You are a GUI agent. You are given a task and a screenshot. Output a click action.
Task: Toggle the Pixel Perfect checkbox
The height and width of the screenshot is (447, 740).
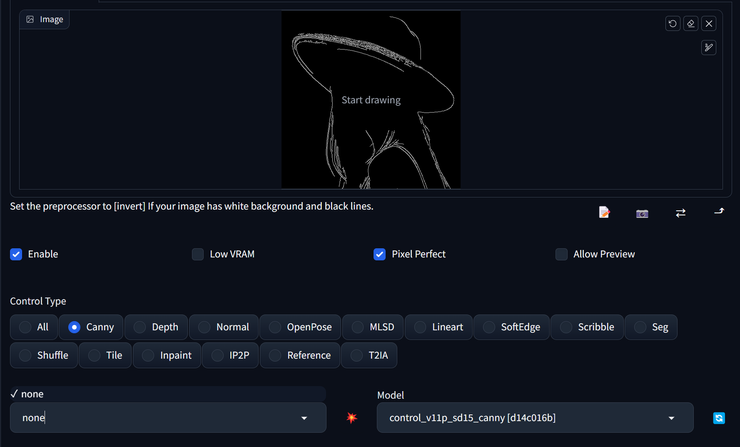(379, 254)
